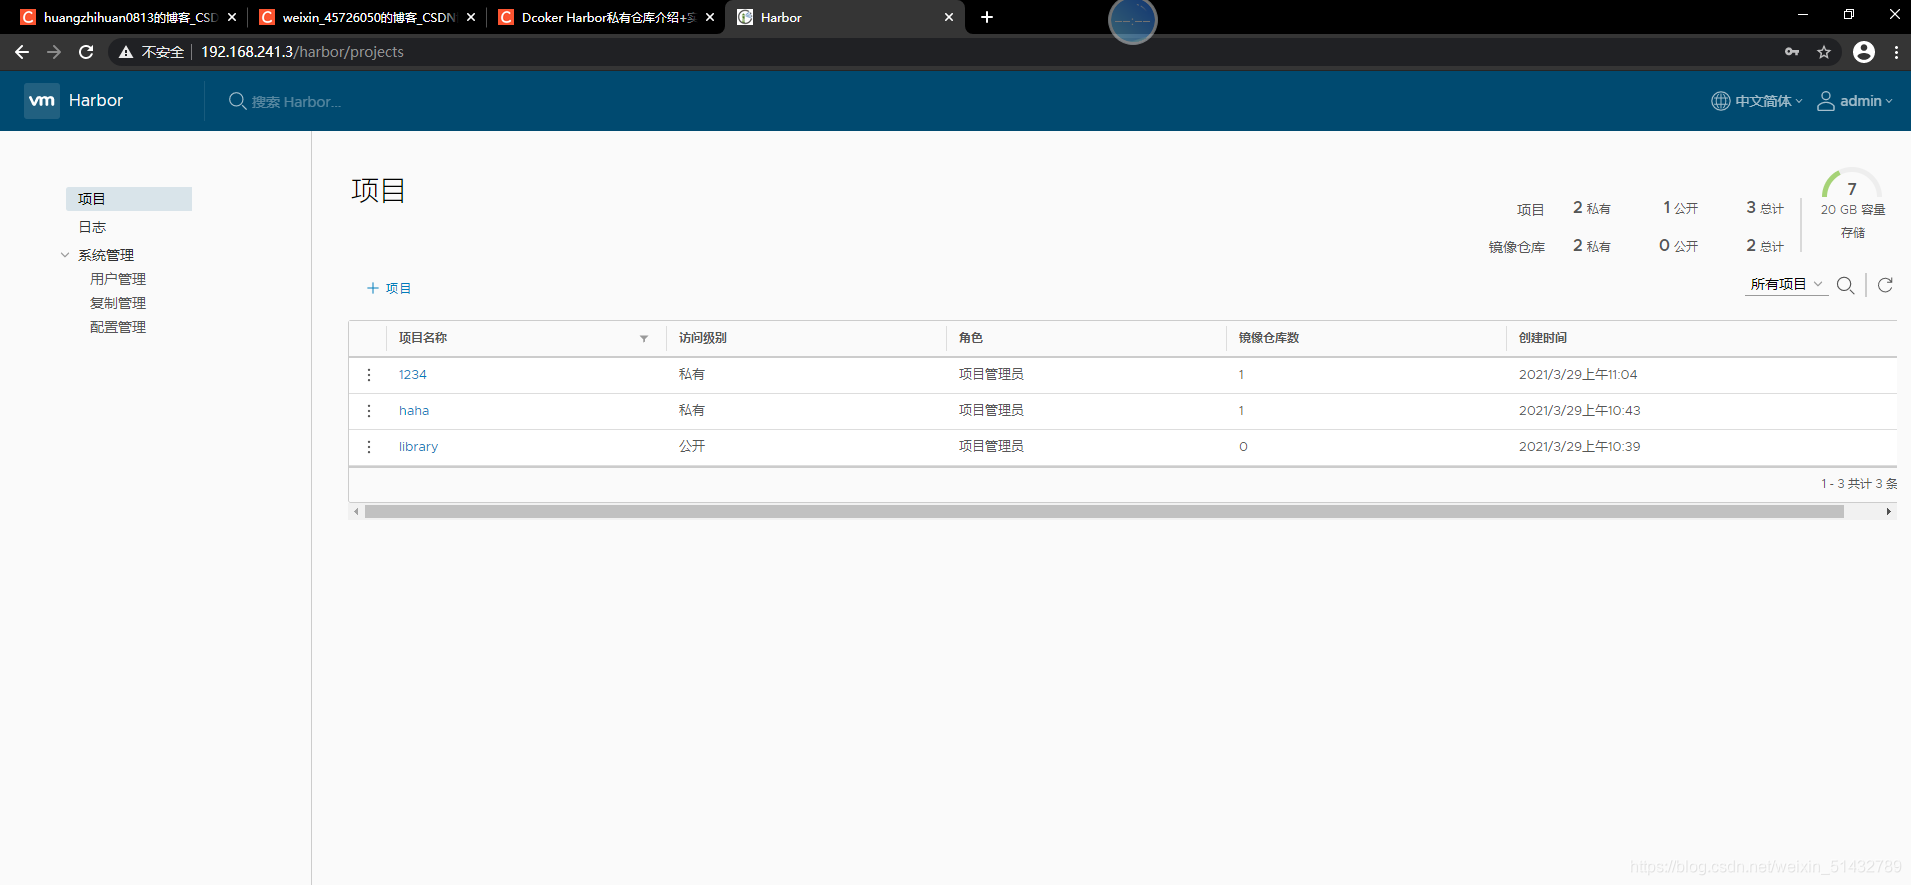Click repository count 1 for project haha

pyautogui.click(x=1241, y=411)
